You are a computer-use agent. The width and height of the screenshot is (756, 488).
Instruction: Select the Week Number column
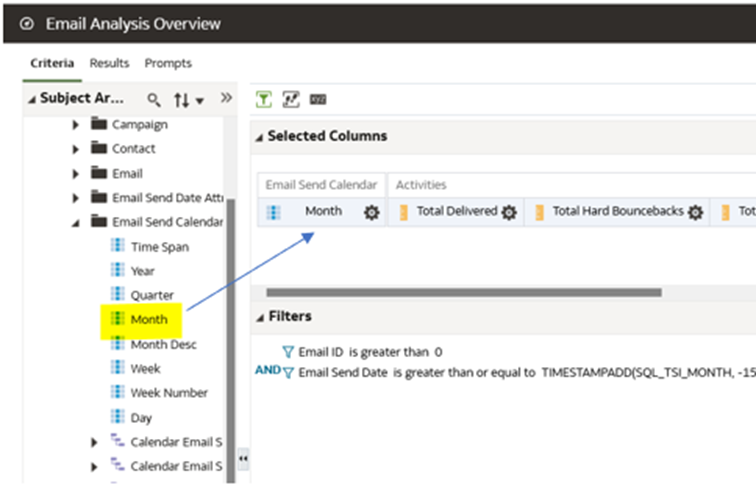(x=169, y=393)
